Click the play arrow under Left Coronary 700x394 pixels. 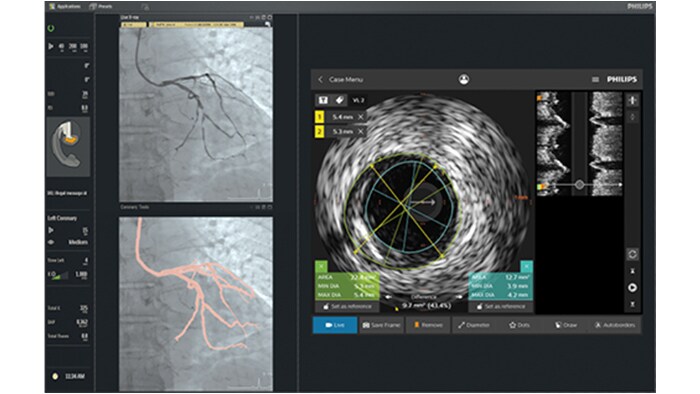[x=51, y=230]
